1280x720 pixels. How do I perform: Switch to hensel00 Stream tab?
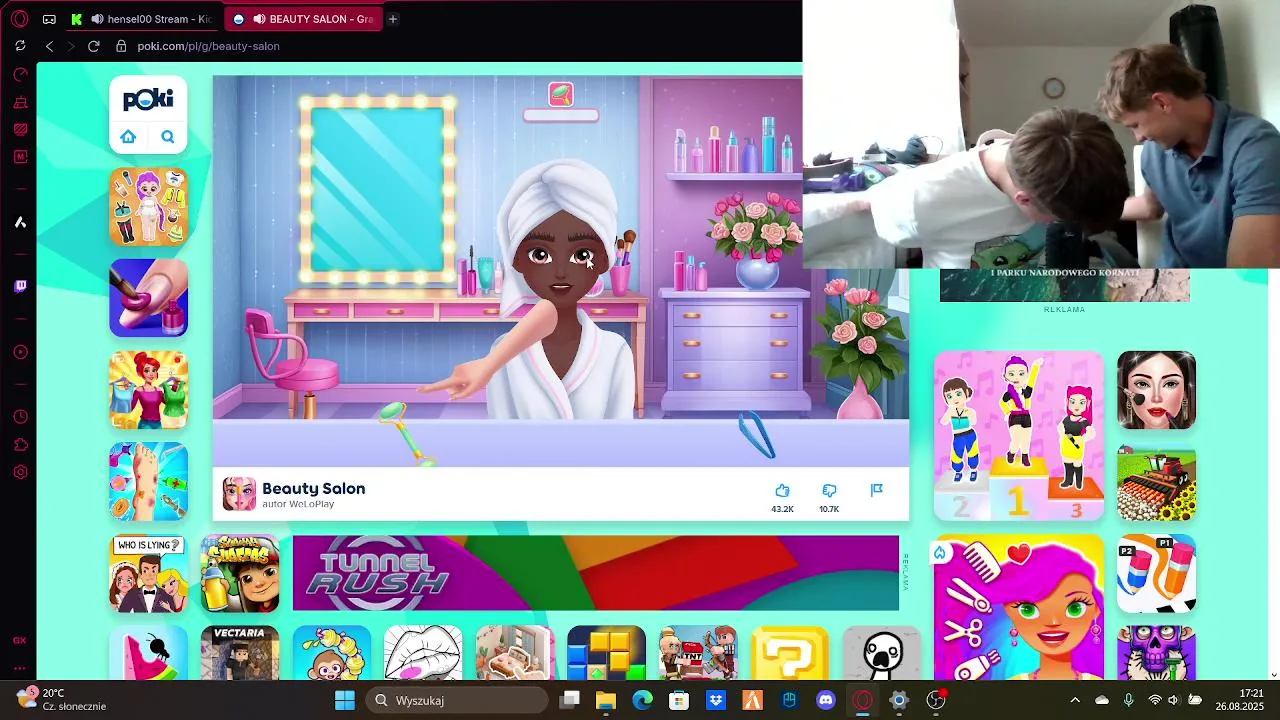tap(142, 19)
